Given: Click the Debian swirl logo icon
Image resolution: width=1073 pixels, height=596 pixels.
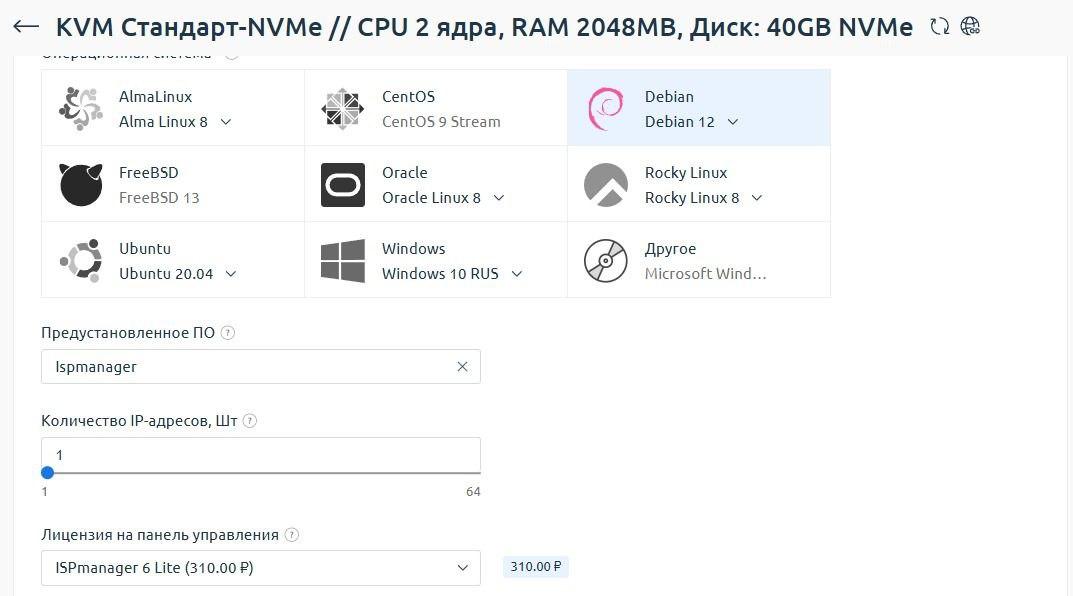Looking at the screenshot, I should [x=606, y=108].
